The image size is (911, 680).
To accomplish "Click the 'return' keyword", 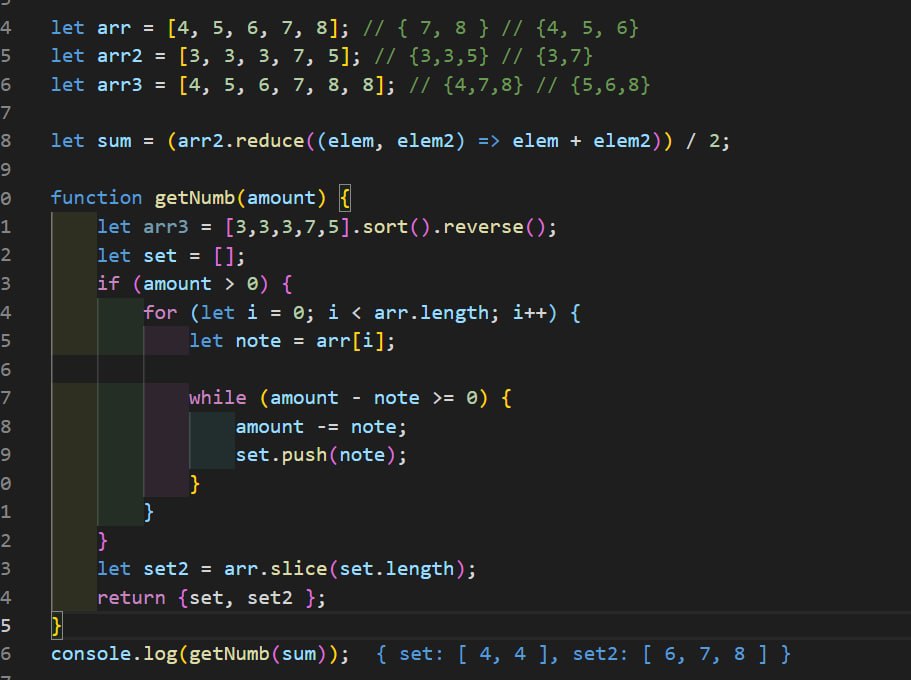I will [131, 598].
